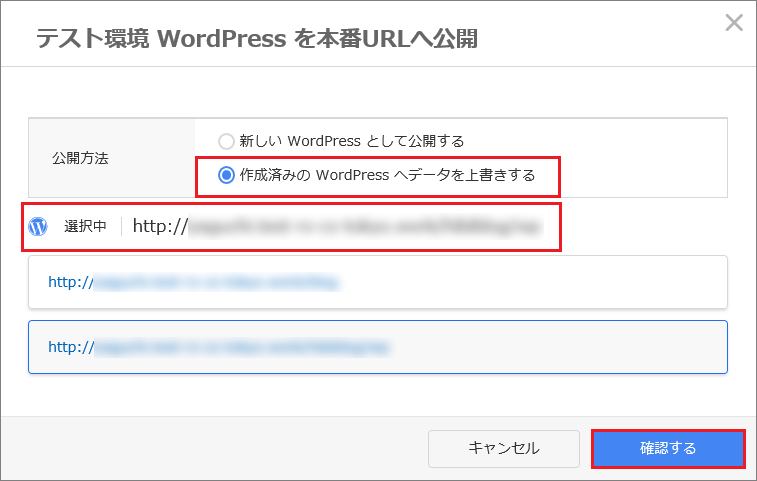
Task: Choose the first shorter http:// URL row
Action: (378, 282)
